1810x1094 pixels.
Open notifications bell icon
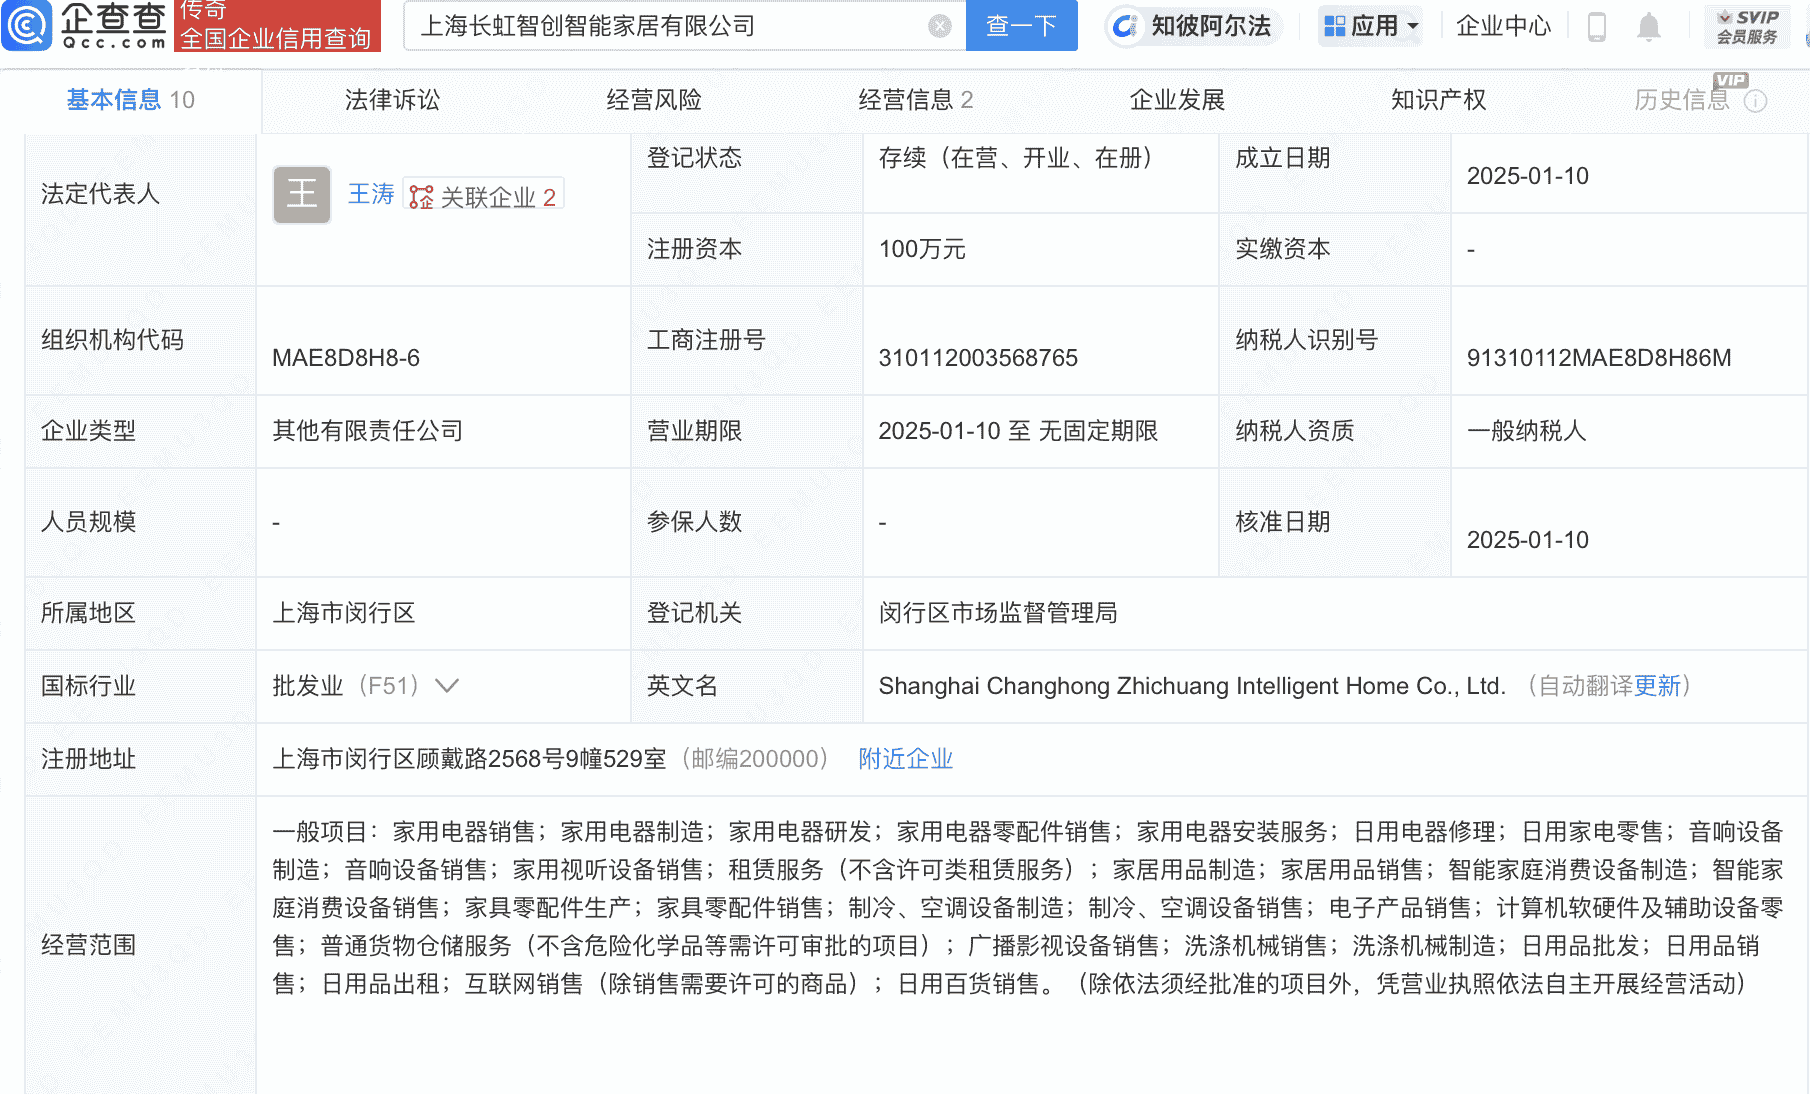(1648, 27)
